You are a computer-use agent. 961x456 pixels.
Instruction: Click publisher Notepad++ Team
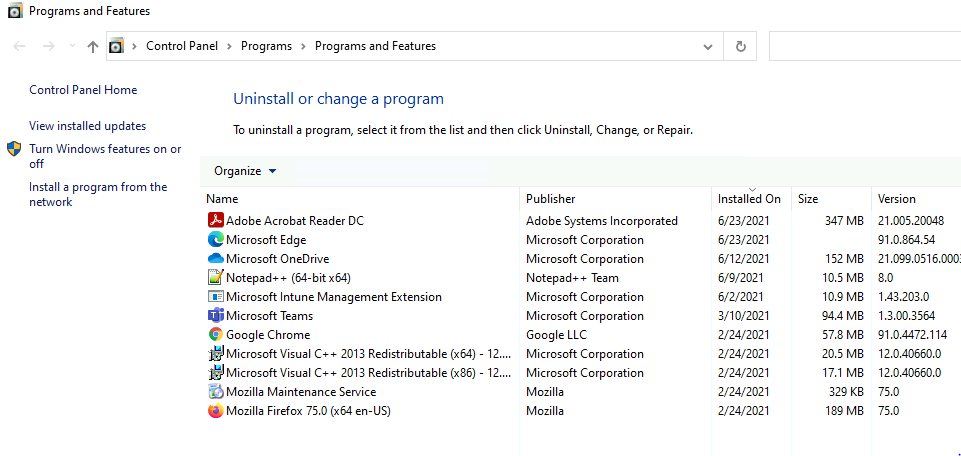pos(572,278)
